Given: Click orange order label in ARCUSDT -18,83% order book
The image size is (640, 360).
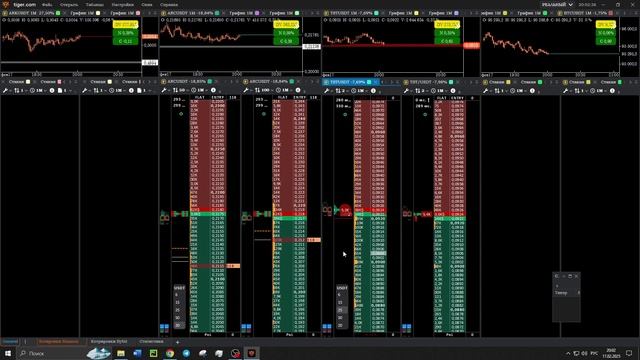Looking at the screenshot, I should pyautogui.click(x=233, y=266).
